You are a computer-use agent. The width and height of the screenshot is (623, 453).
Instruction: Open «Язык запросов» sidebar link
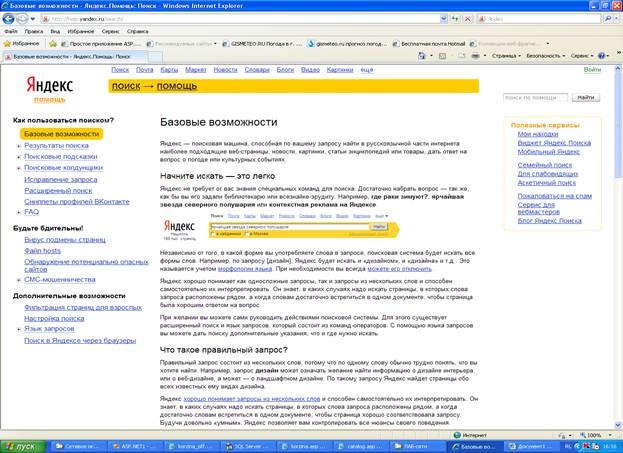click(x=49, y=329)
